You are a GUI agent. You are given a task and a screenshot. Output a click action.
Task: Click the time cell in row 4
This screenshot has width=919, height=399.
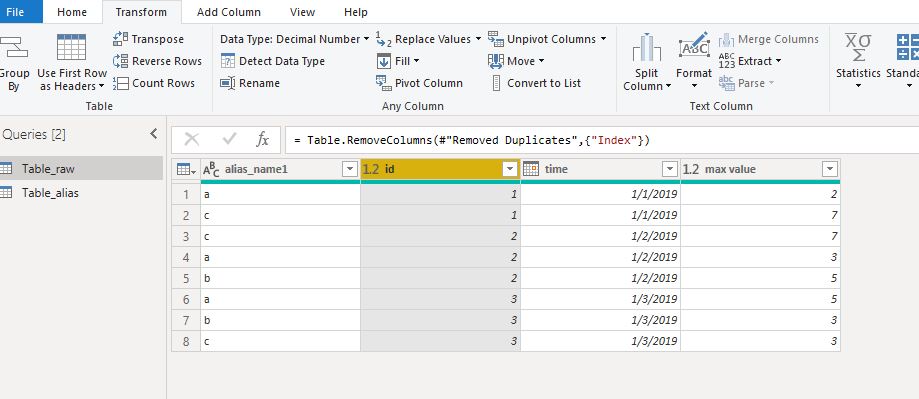click(600, 257)
